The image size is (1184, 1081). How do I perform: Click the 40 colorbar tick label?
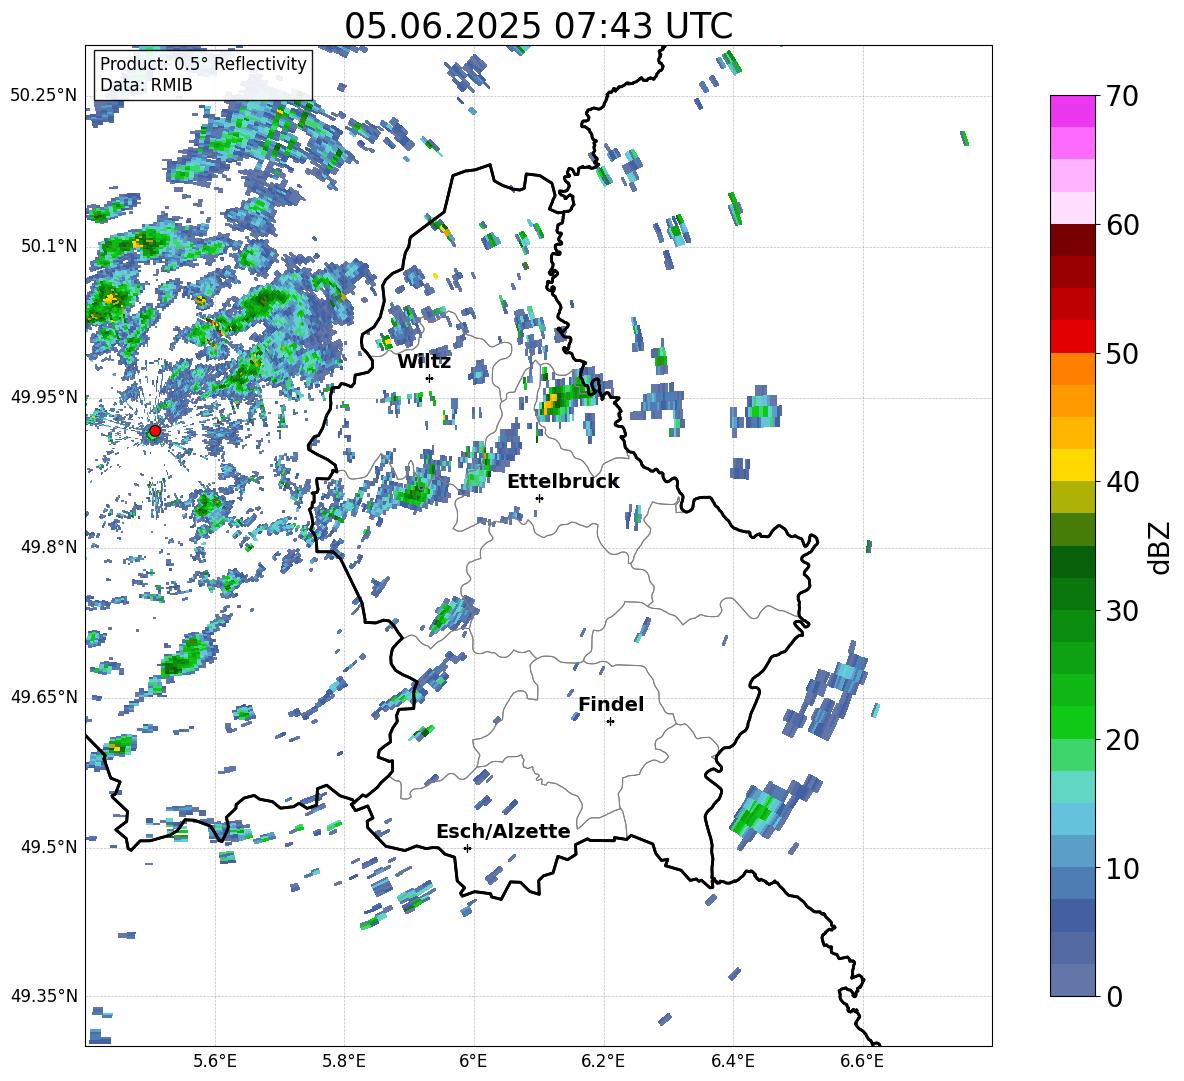[x=1122, y=482]
